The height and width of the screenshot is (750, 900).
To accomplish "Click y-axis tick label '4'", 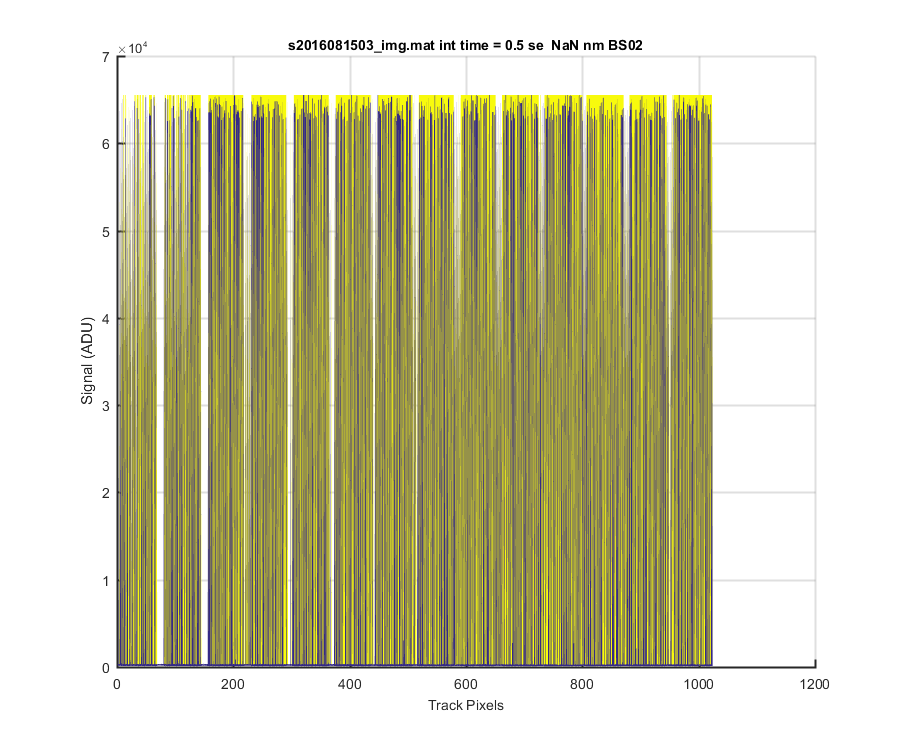I will click(106, 319).
